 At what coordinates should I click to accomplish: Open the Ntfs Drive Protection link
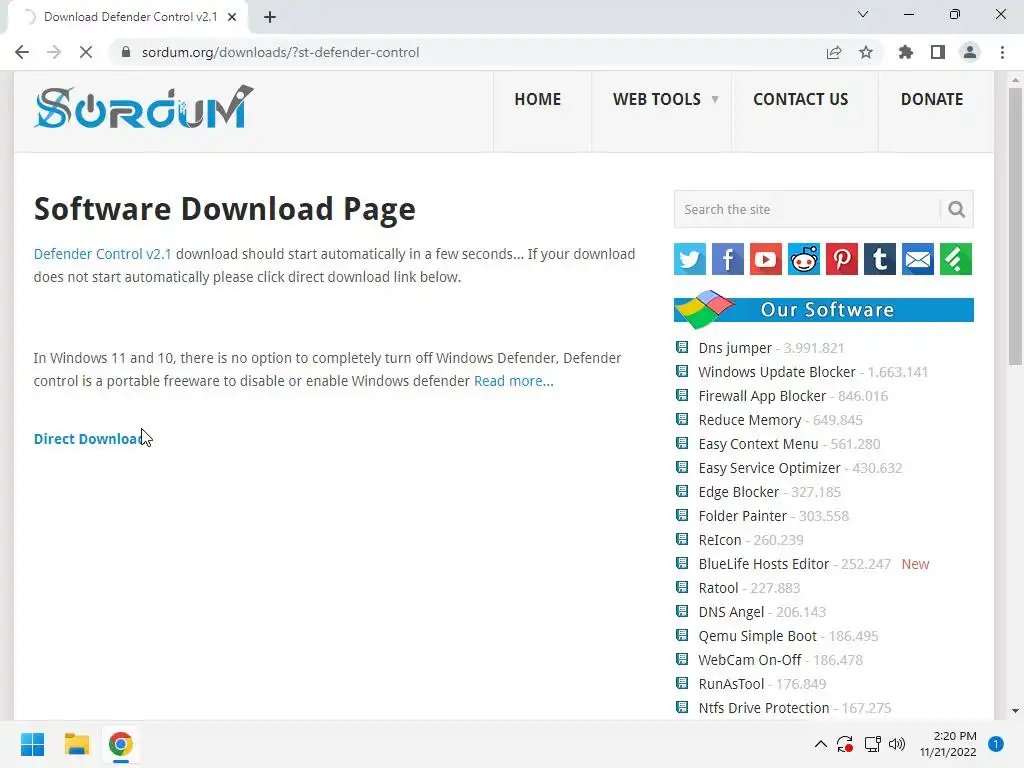tap(764, 708)
